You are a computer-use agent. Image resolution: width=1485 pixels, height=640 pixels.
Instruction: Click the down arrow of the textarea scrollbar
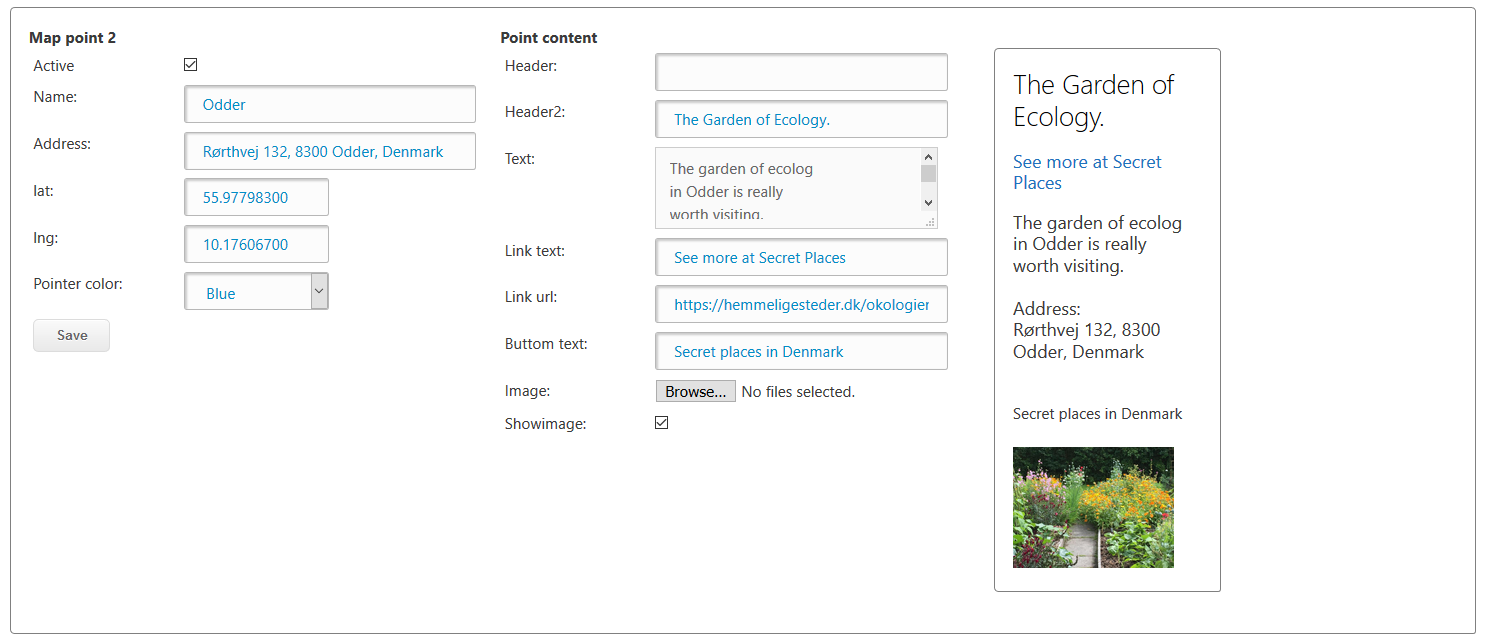[929, 203]
